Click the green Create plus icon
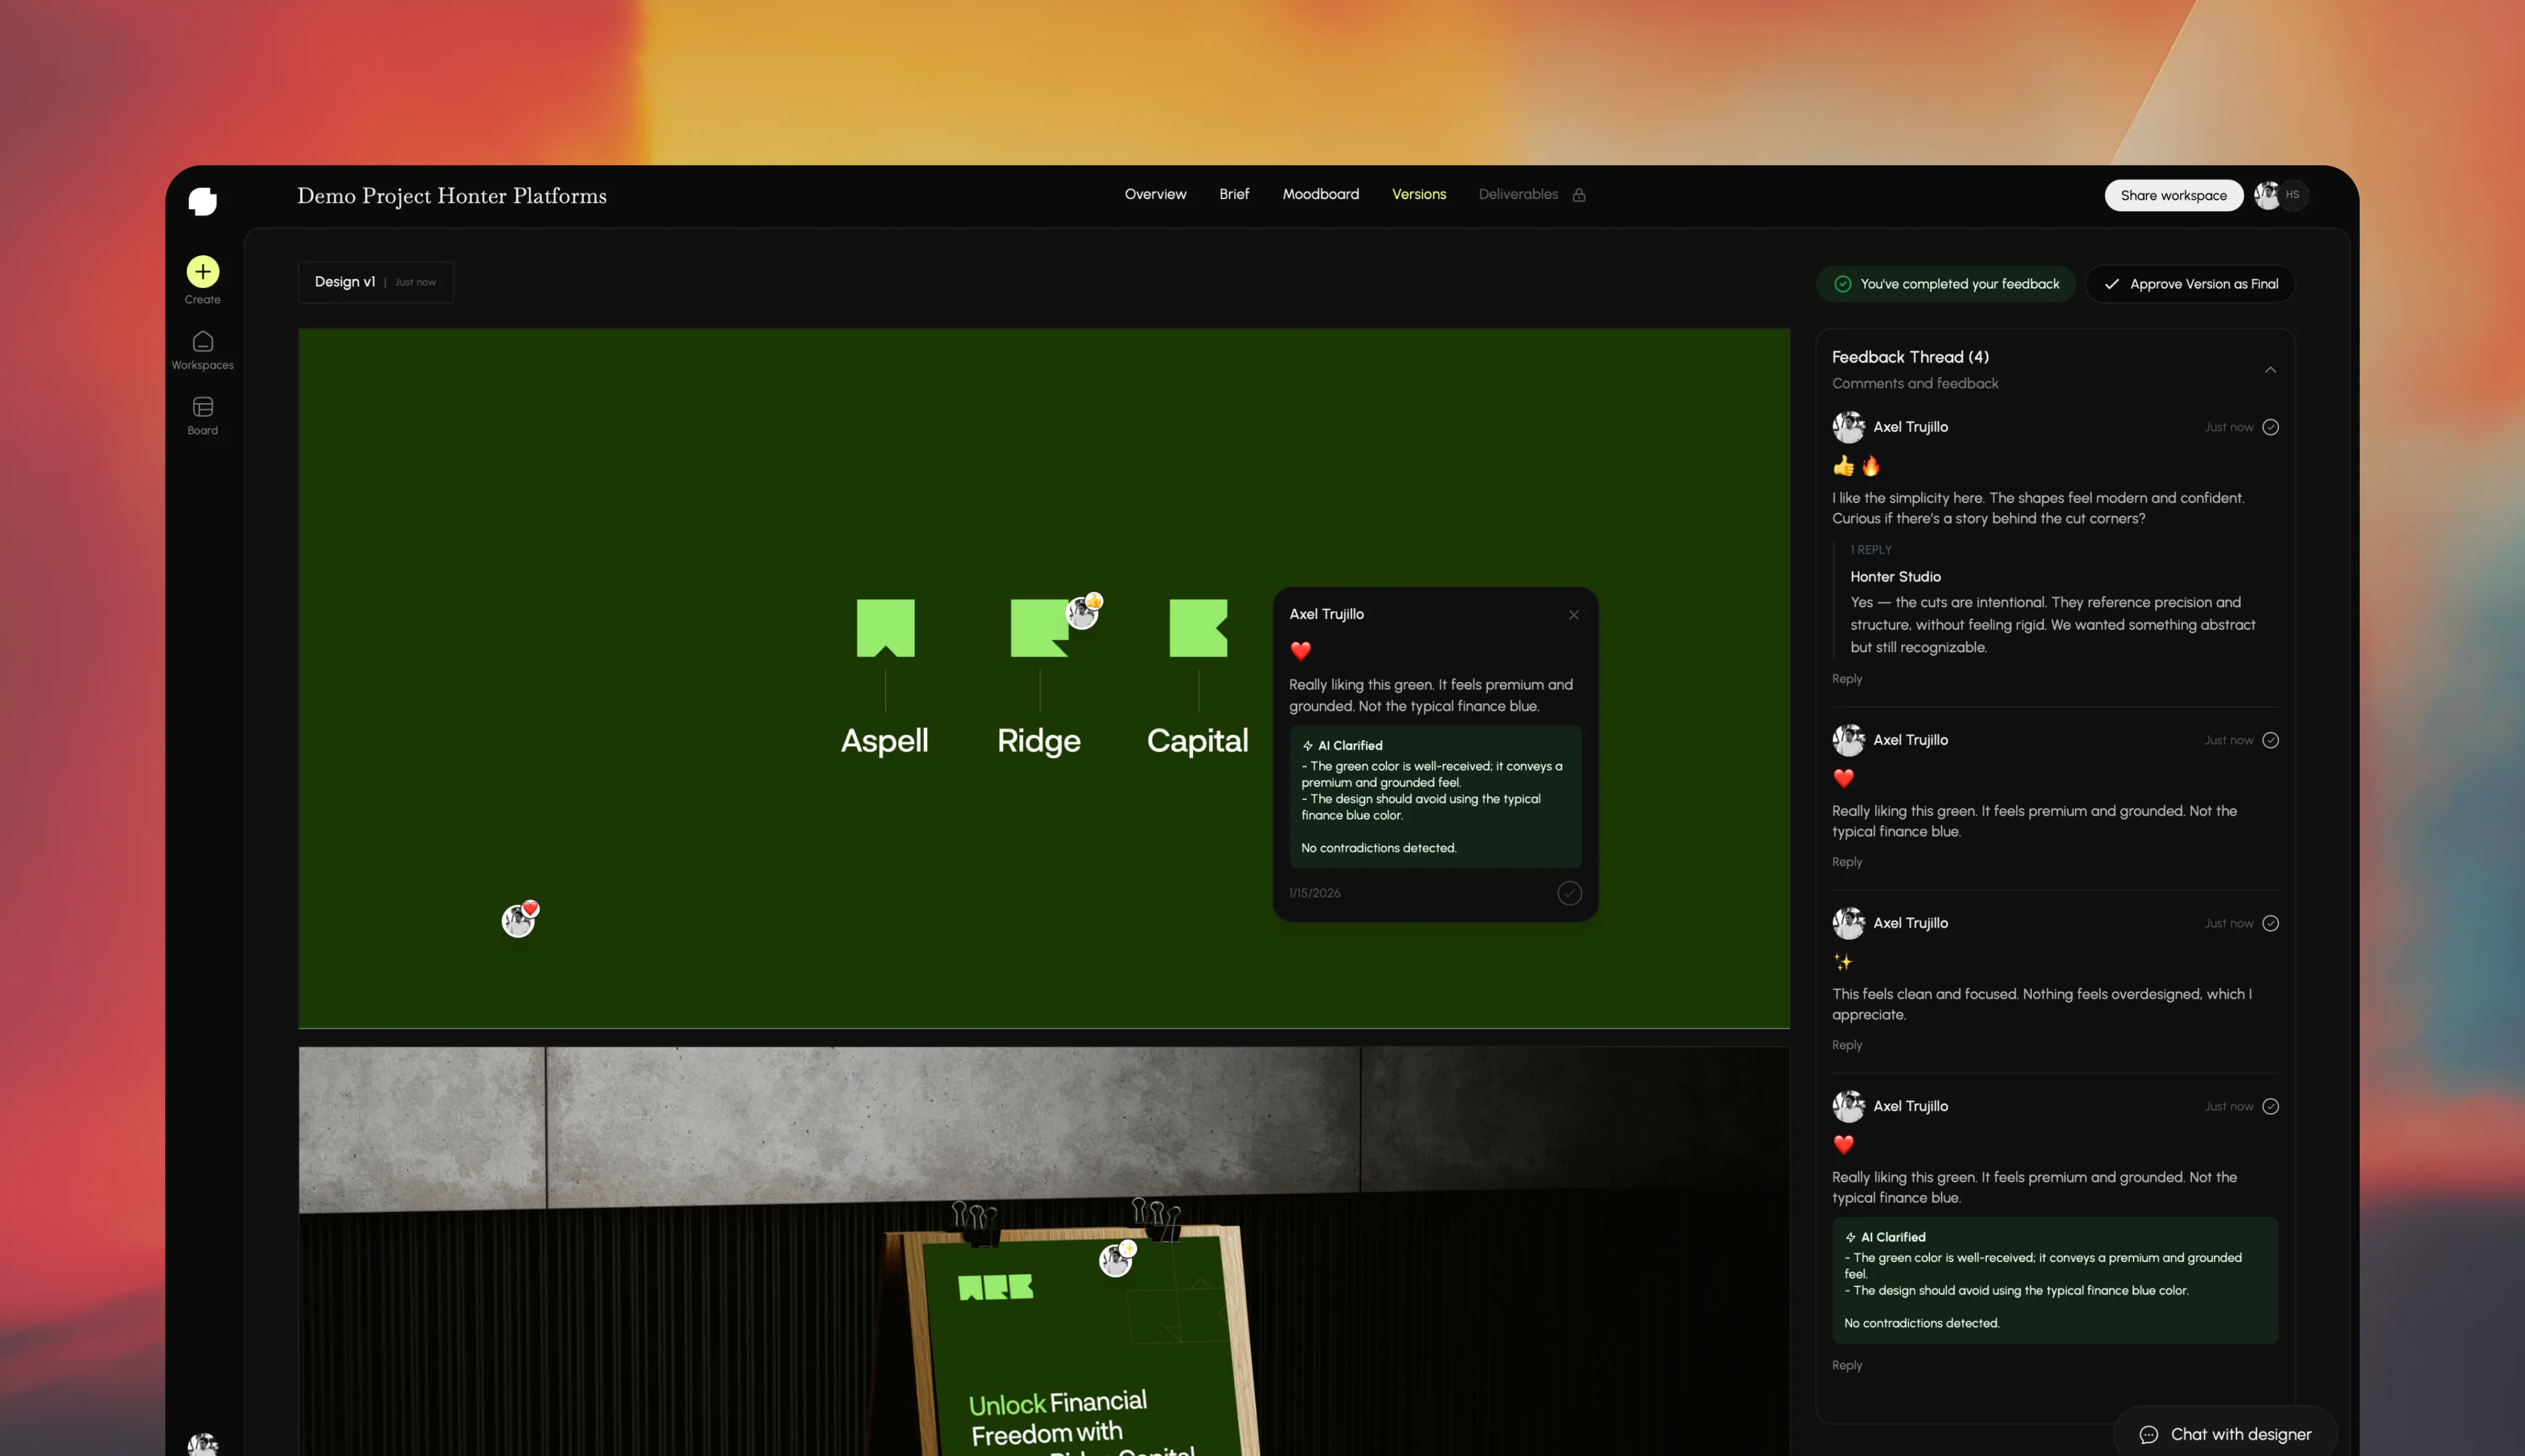The width and height of the screenshot is (2525, 1456). coord(202,272)
